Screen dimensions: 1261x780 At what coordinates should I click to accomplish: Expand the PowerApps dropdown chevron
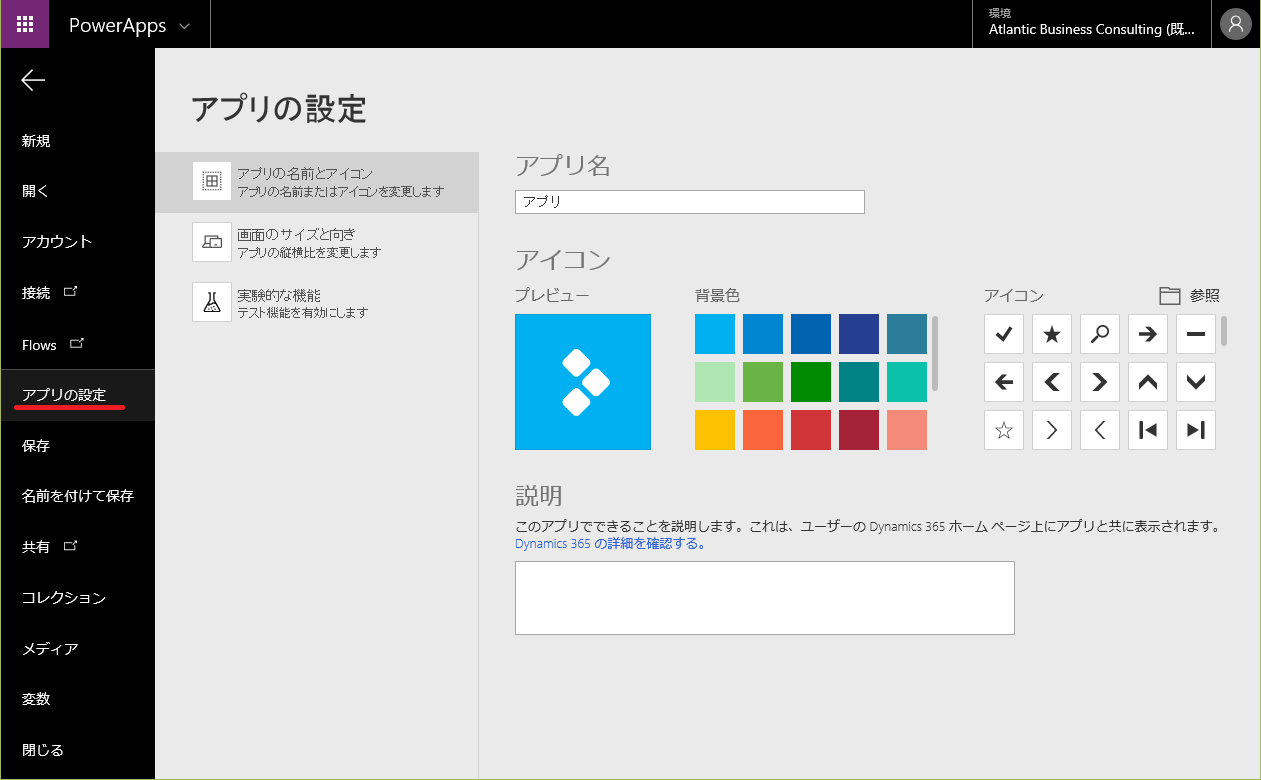pyautogui.click(x=184, y=26)
